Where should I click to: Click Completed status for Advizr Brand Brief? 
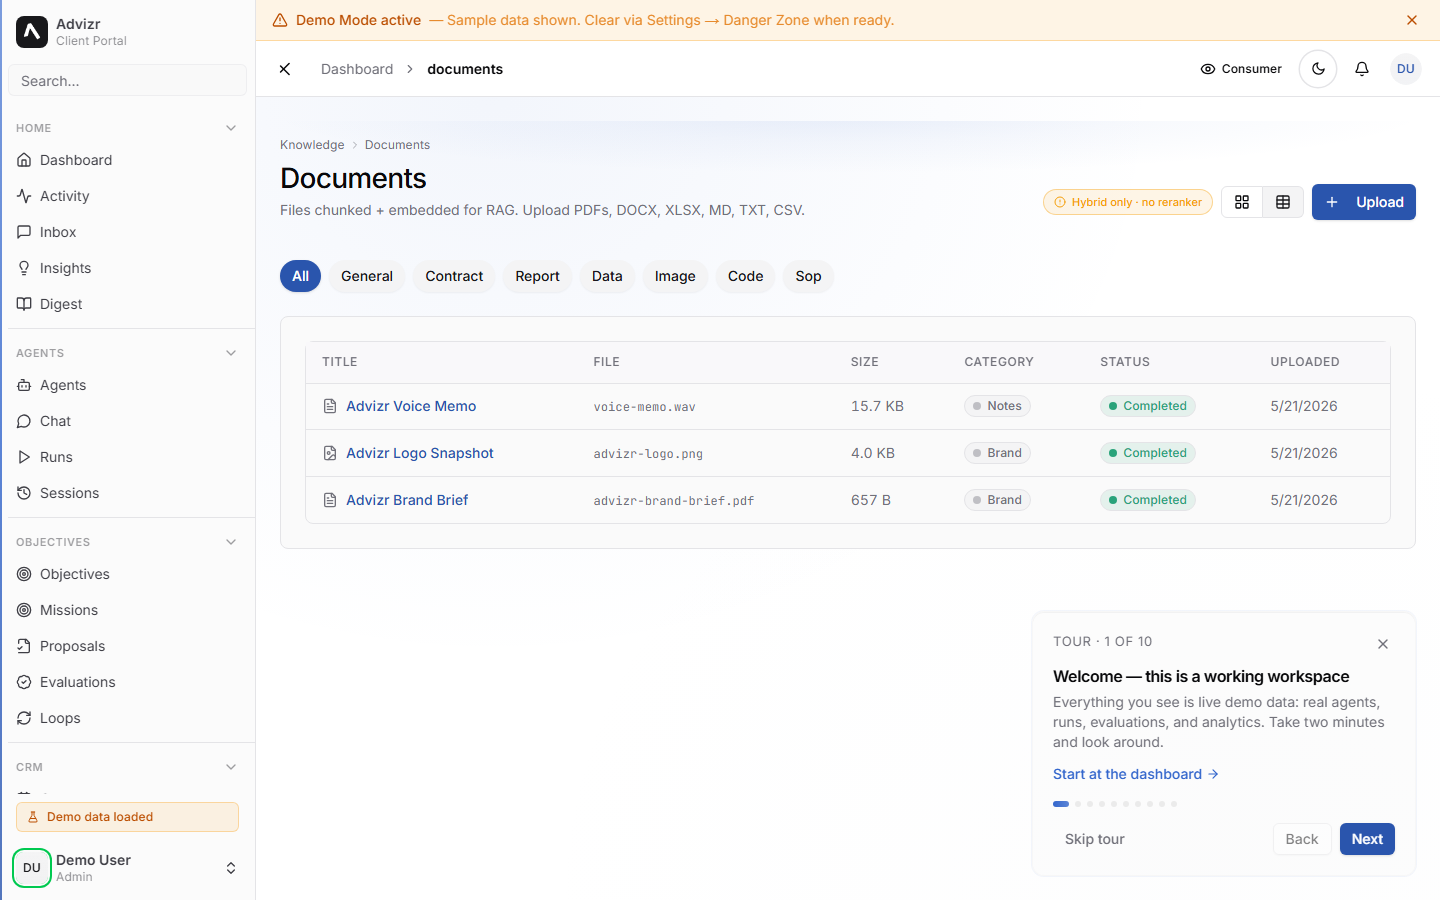[1147, 500]
